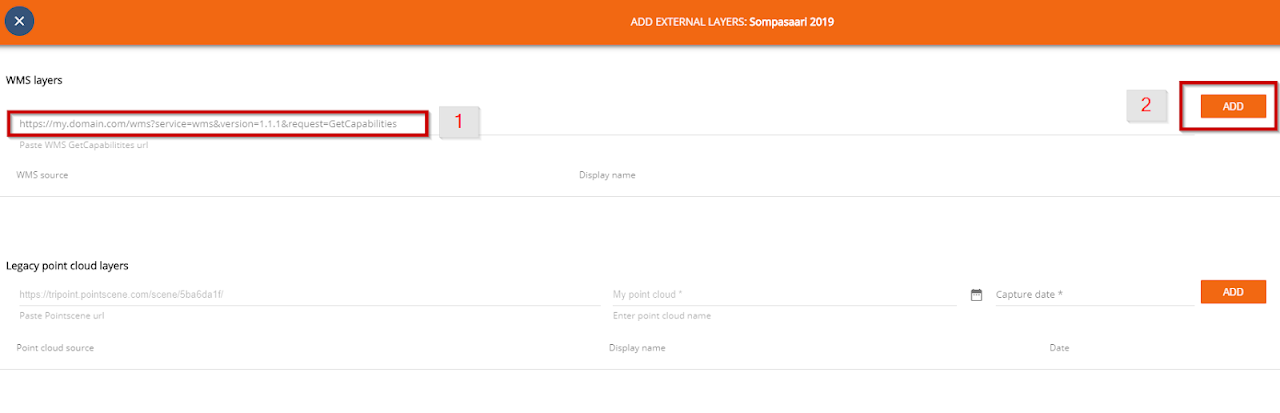Click the Capture date field

[1095, 295]
